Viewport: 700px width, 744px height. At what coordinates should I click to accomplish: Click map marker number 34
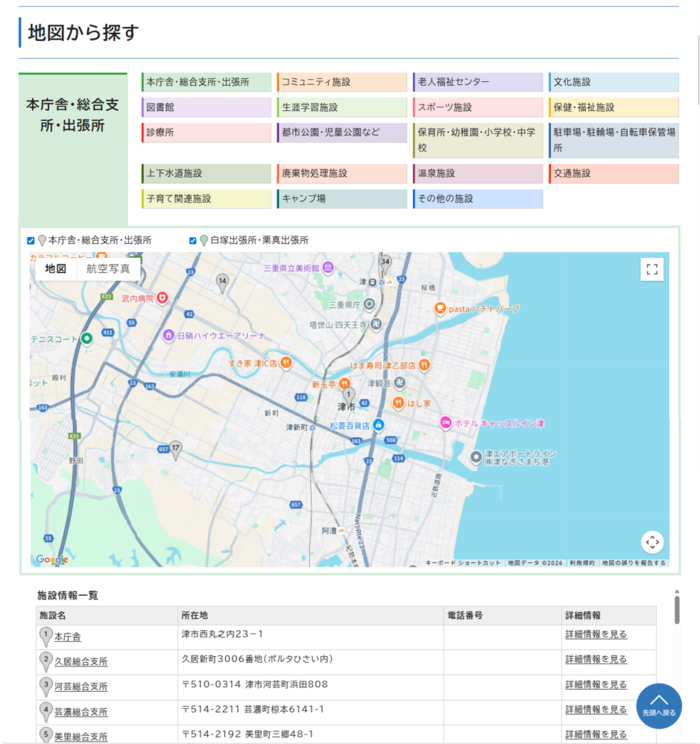tap(385, 264)
